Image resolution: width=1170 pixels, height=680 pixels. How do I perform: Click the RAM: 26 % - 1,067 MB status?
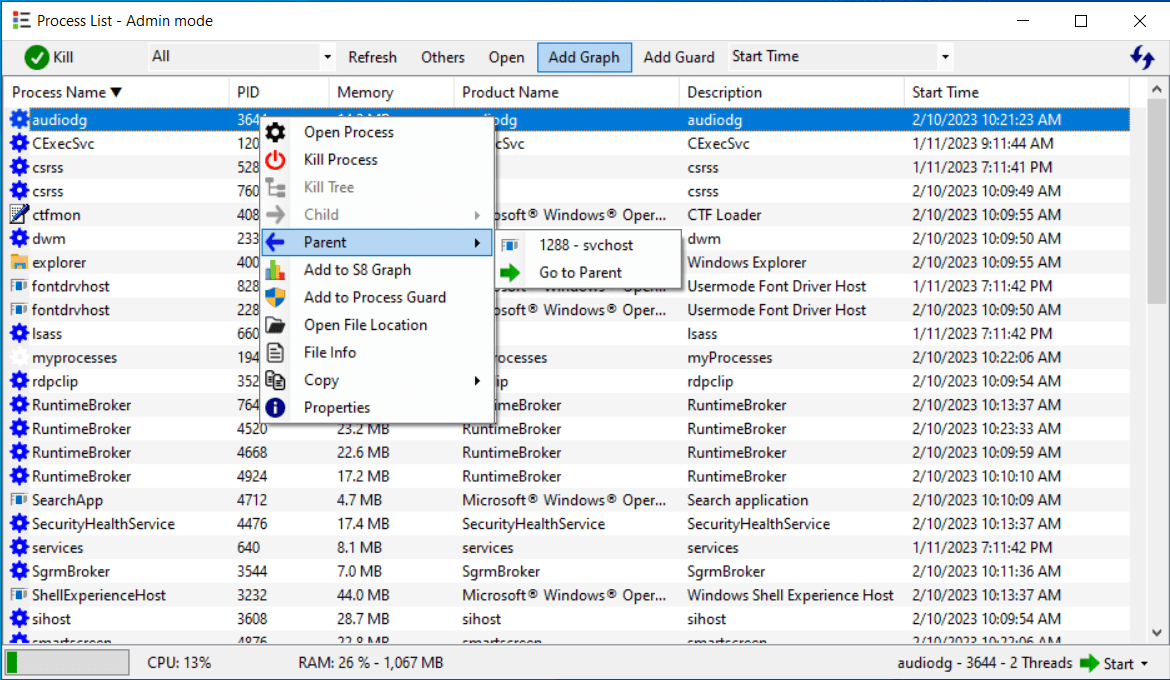(371, 663)
